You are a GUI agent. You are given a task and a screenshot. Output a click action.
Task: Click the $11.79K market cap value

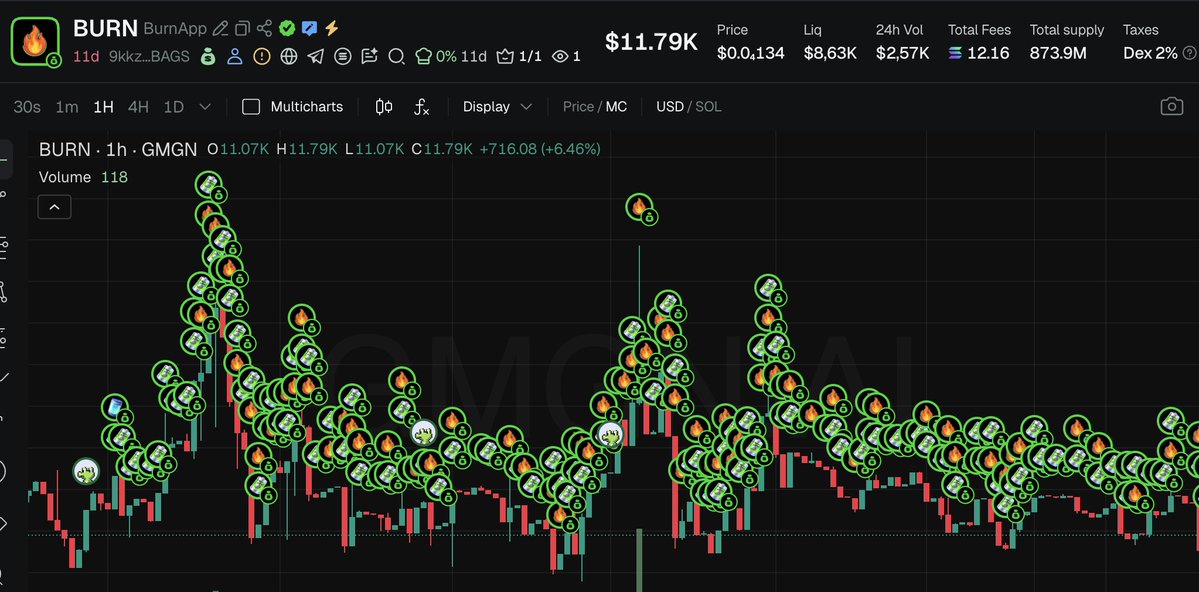(651, 41)
